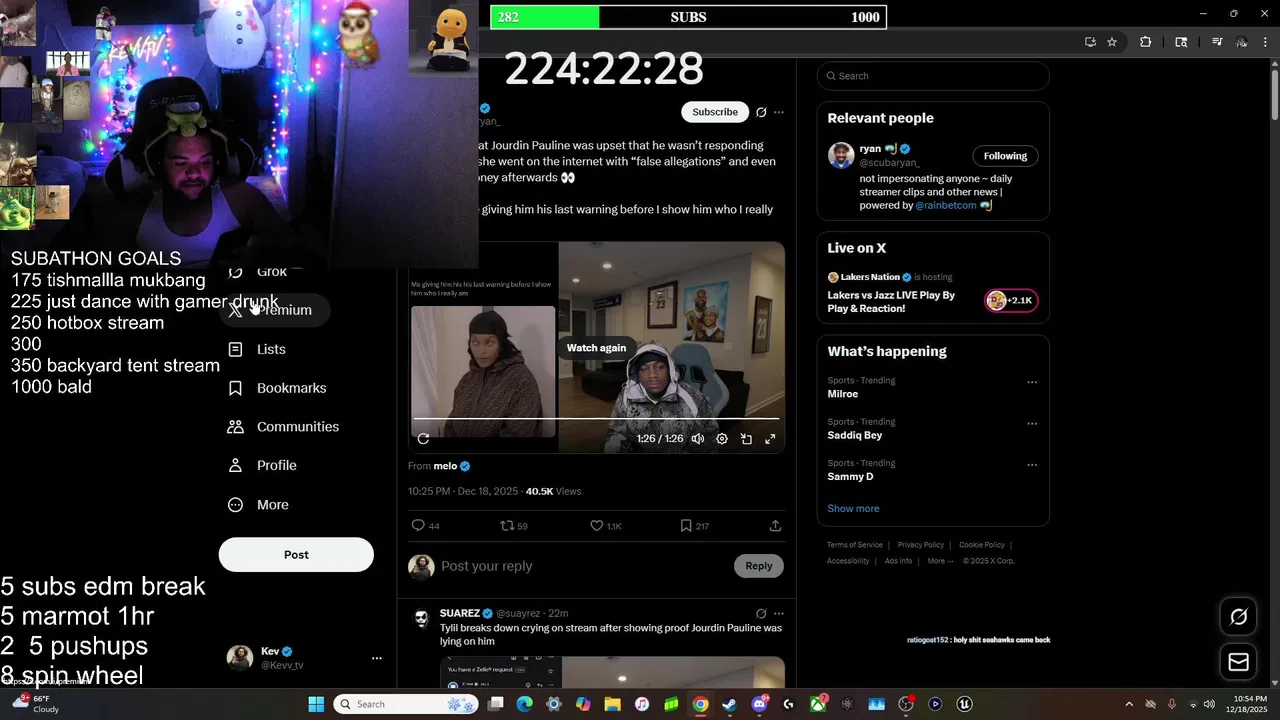Image resolution: width=1280 pixels, height=720 pixels.
Task: Click the grey Reply button
Action: coord(759,566)
